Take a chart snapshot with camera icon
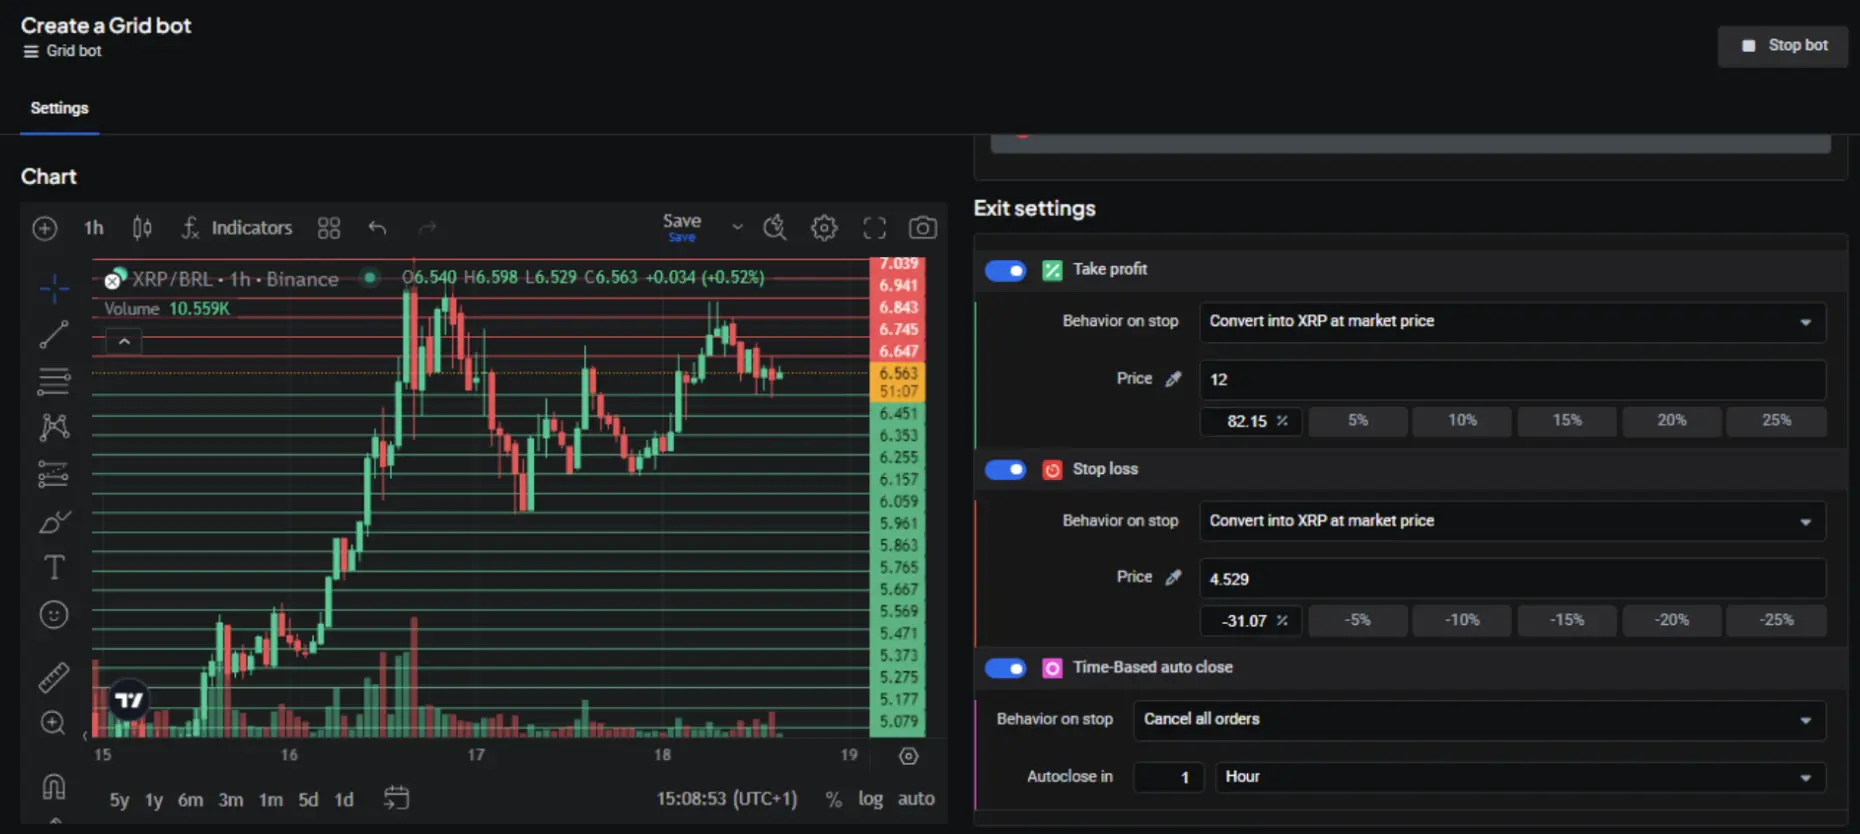Screen dimensions: 1860x834 coord(923,228)
